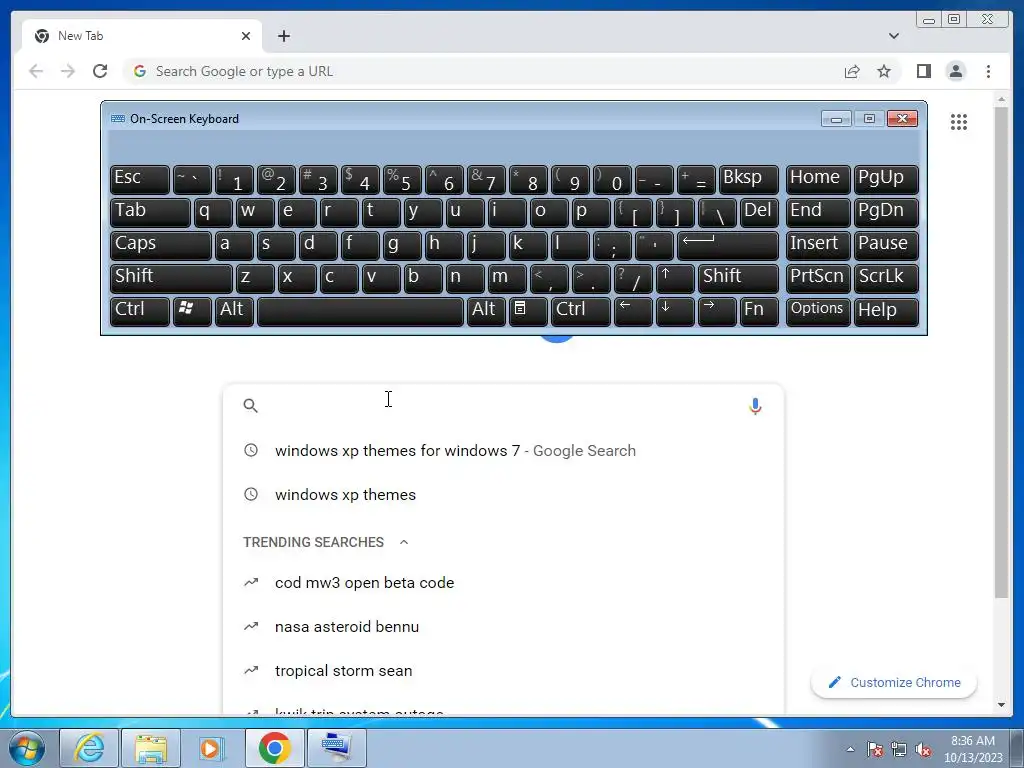The image size is (1024, 768).
Task: Open Chrome three-dot menu
Action: pos(988,71)
